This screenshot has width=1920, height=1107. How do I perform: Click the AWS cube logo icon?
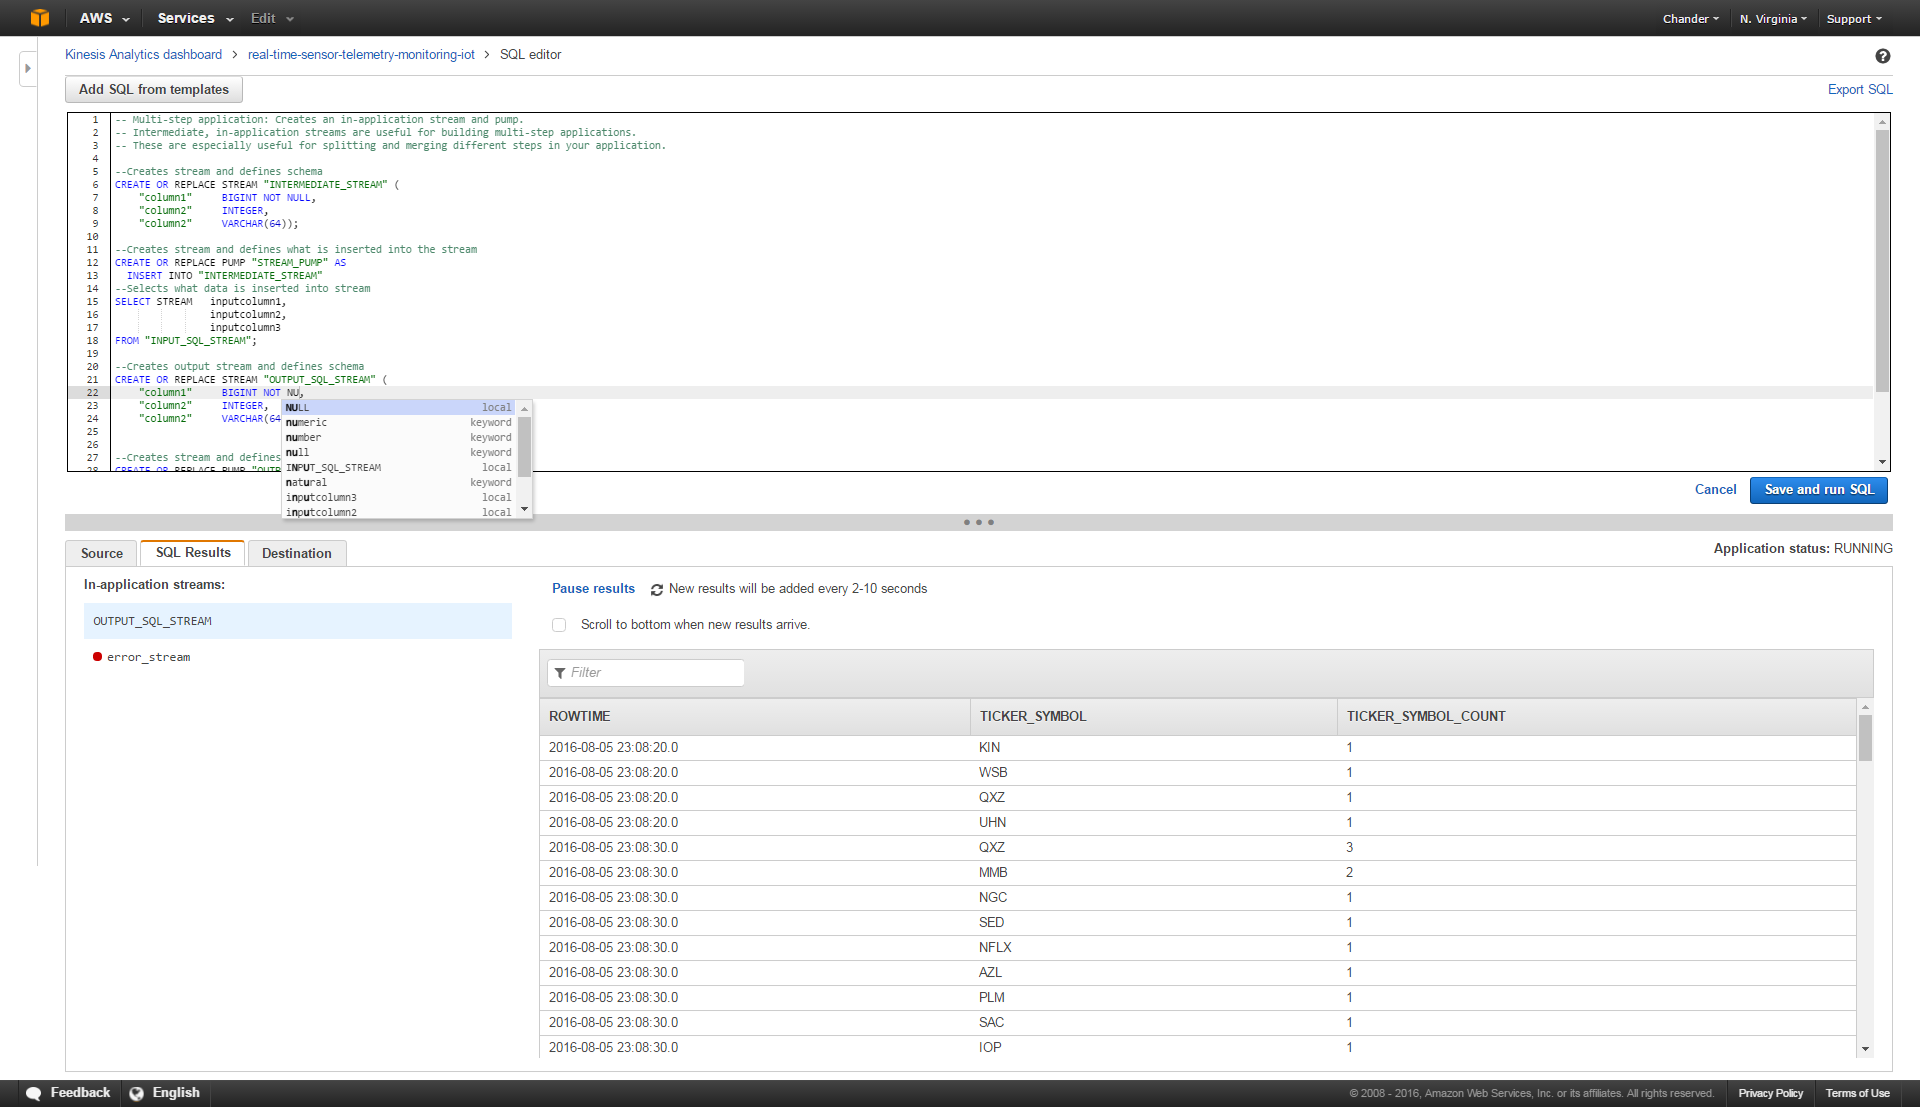[x=40, y=17]
